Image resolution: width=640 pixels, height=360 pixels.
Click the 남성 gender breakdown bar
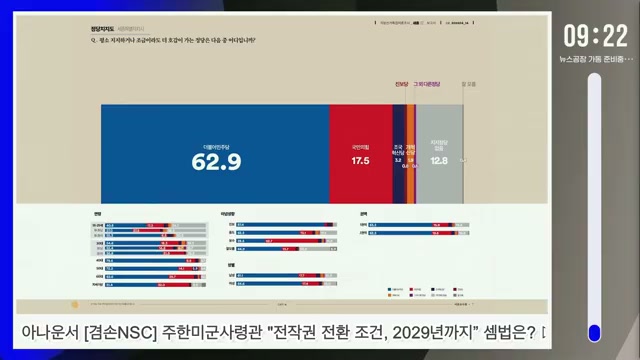point(287,276)
